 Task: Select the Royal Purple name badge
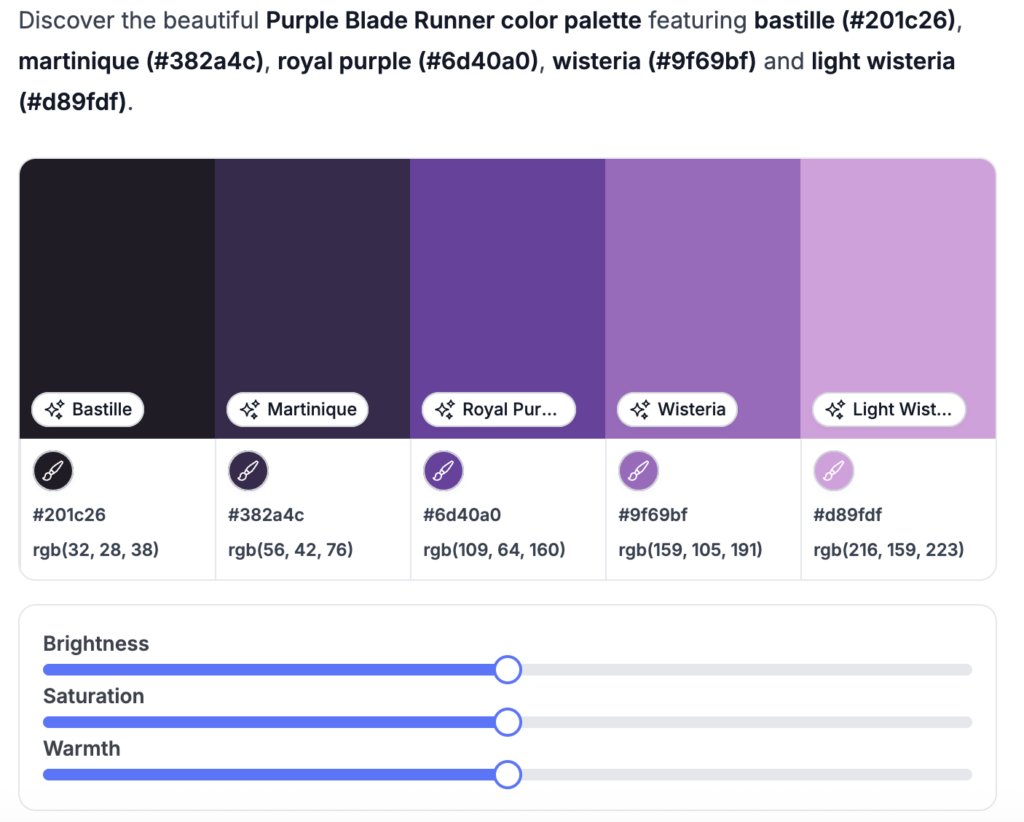(499, 410)
